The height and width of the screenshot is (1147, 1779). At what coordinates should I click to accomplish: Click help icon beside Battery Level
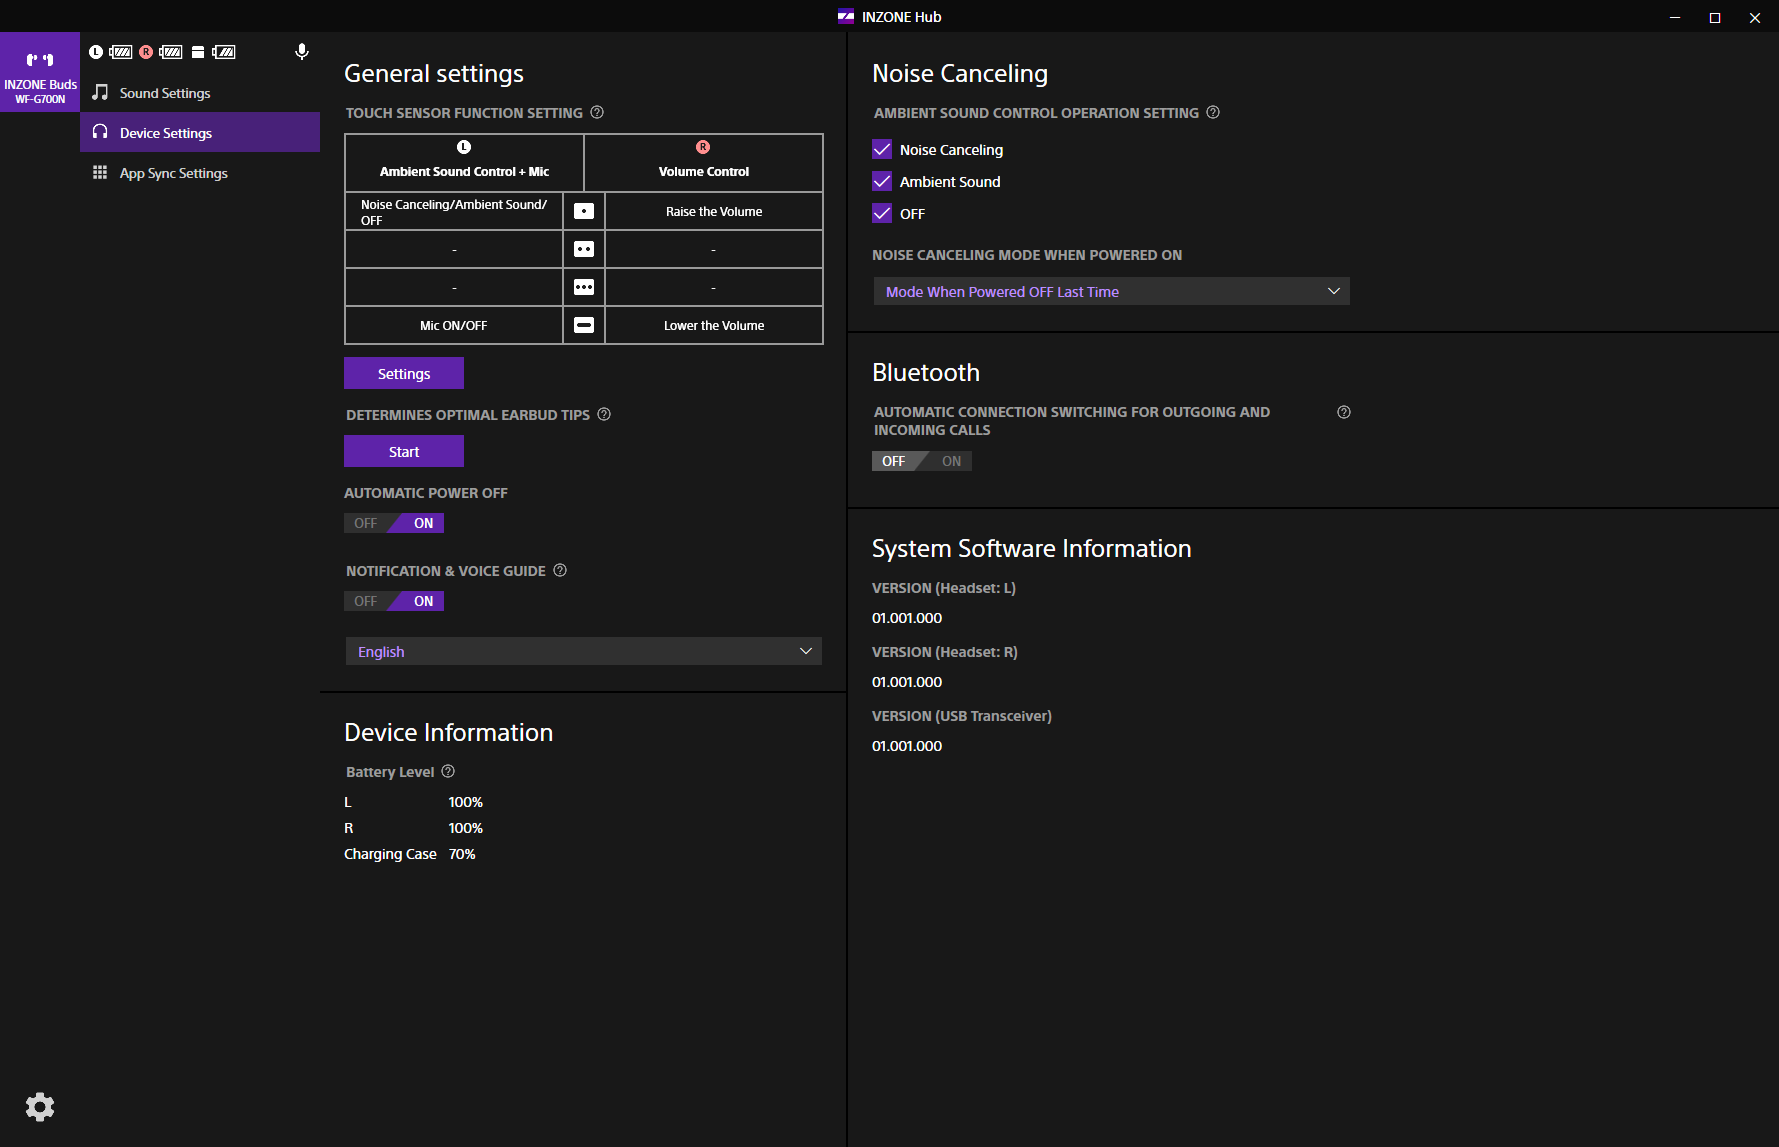tap(448, 772)
